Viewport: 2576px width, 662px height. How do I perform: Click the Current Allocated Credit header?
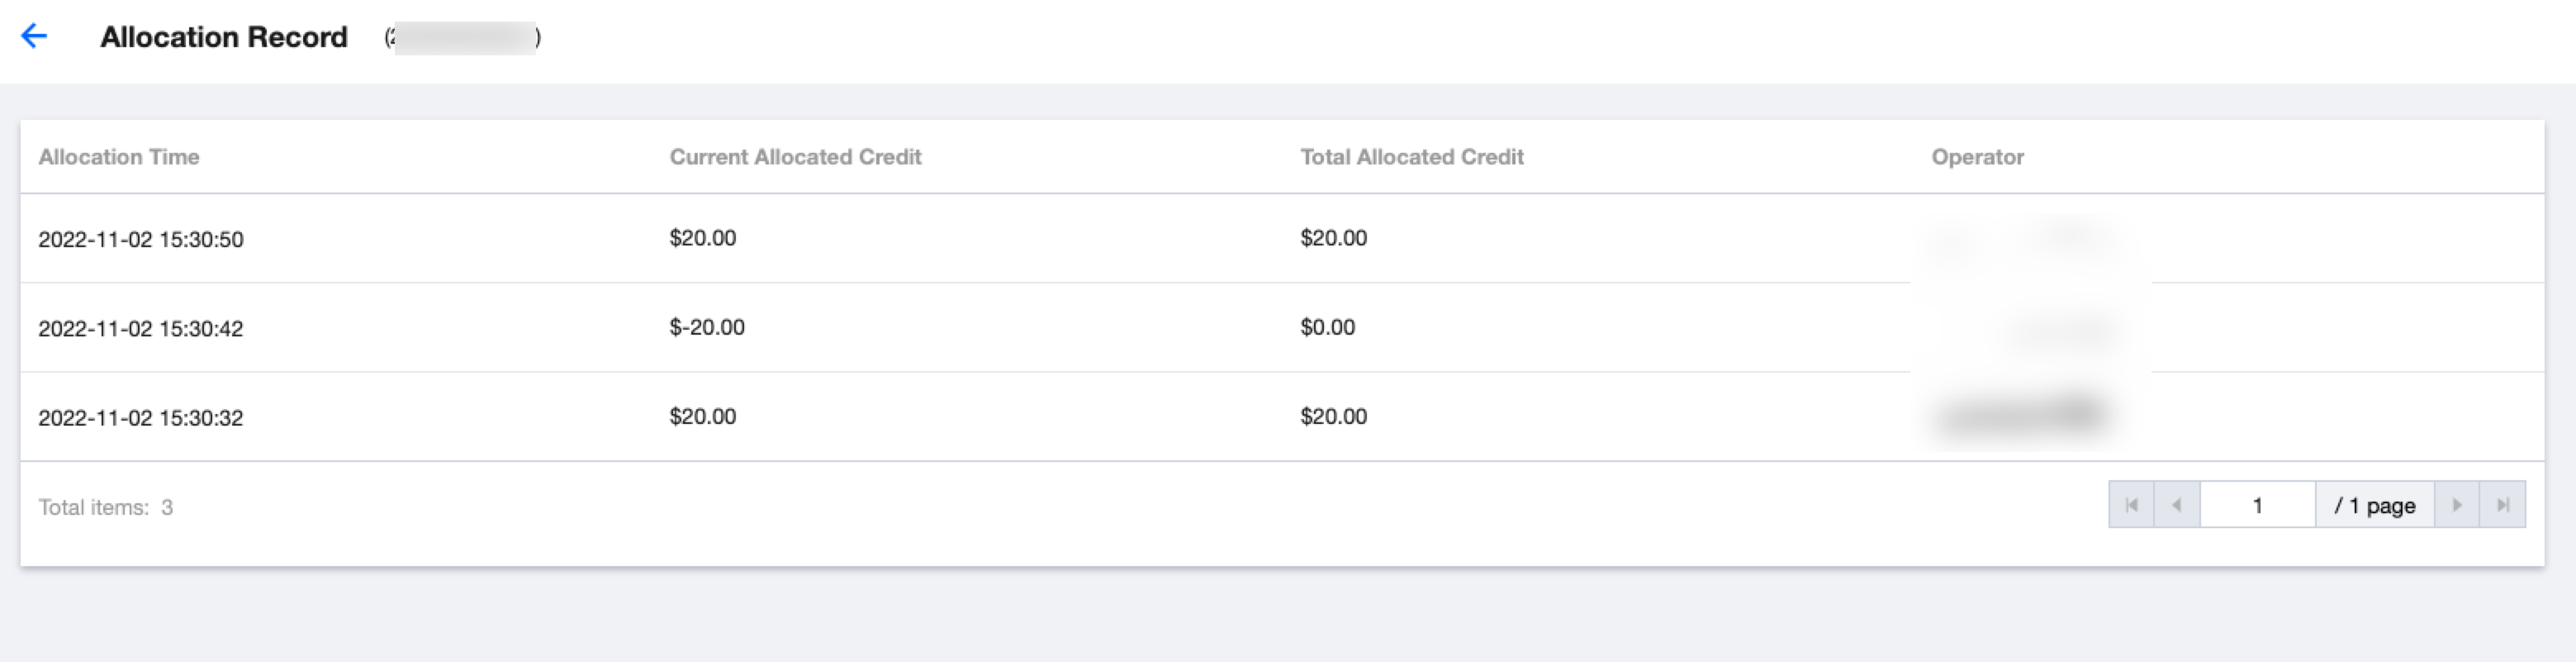[x=795, y=157]
